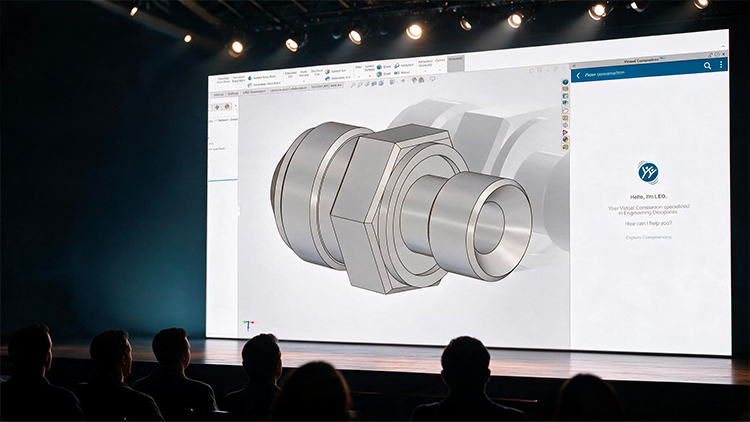Screen dimensions: 750x422
Task: Expand the Fillet button dropdown arrow
Action: tap(359, 77)
